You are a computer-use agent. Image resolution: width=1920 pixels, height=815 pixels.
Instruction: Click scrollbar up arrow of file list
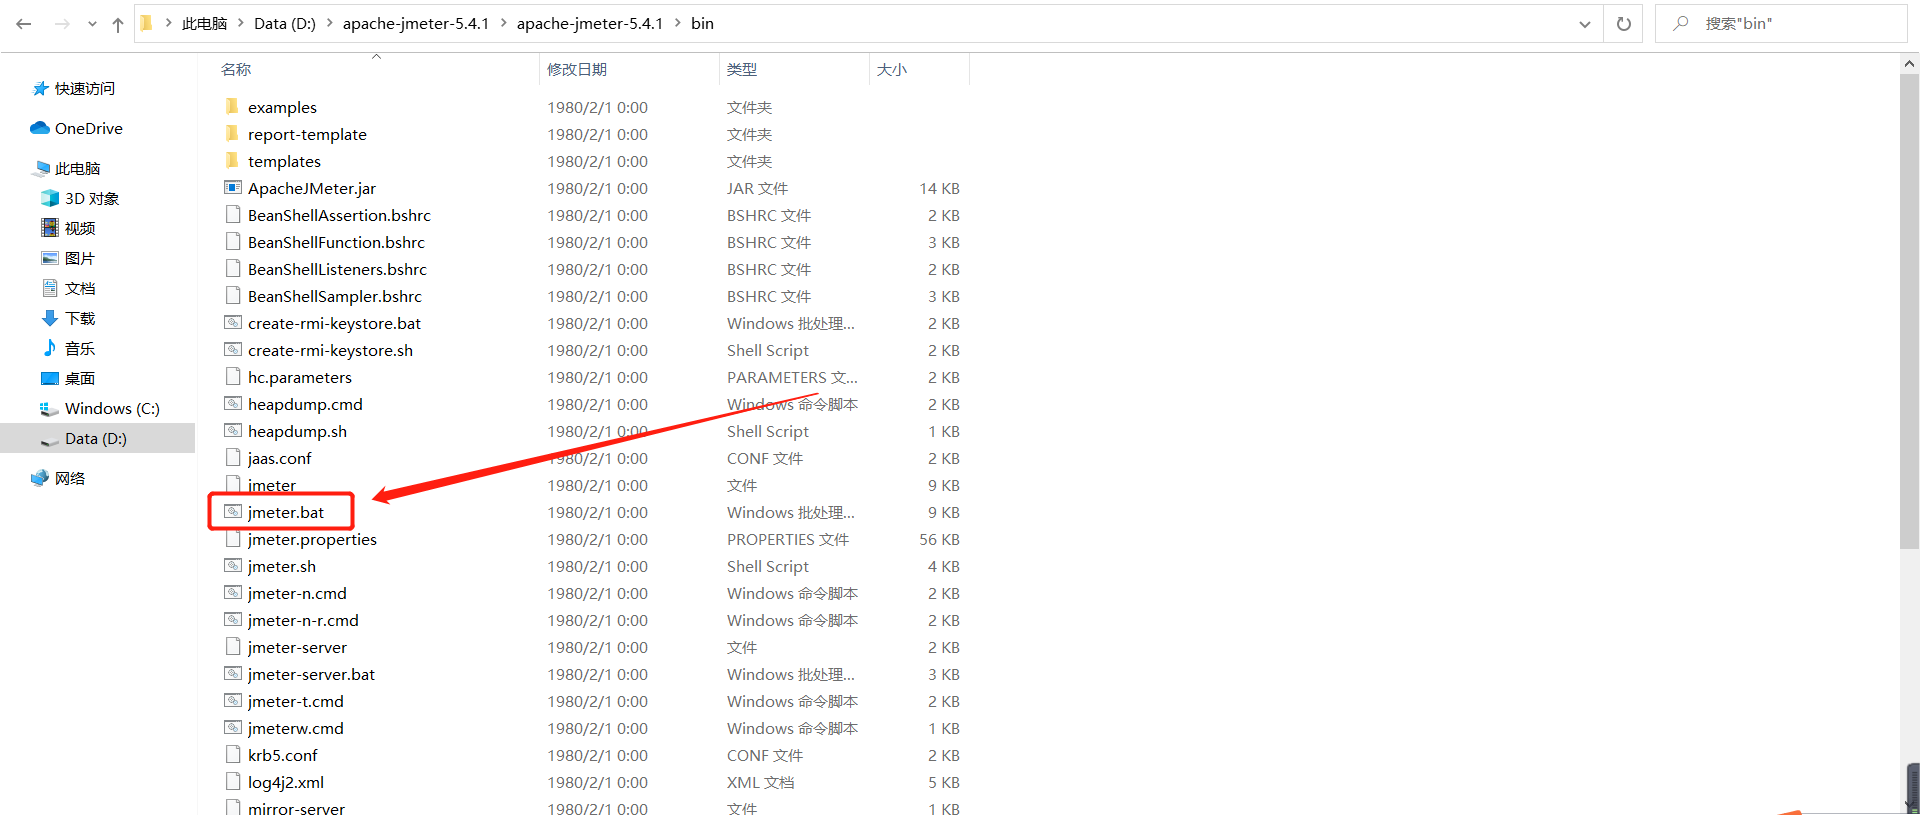1909,63
